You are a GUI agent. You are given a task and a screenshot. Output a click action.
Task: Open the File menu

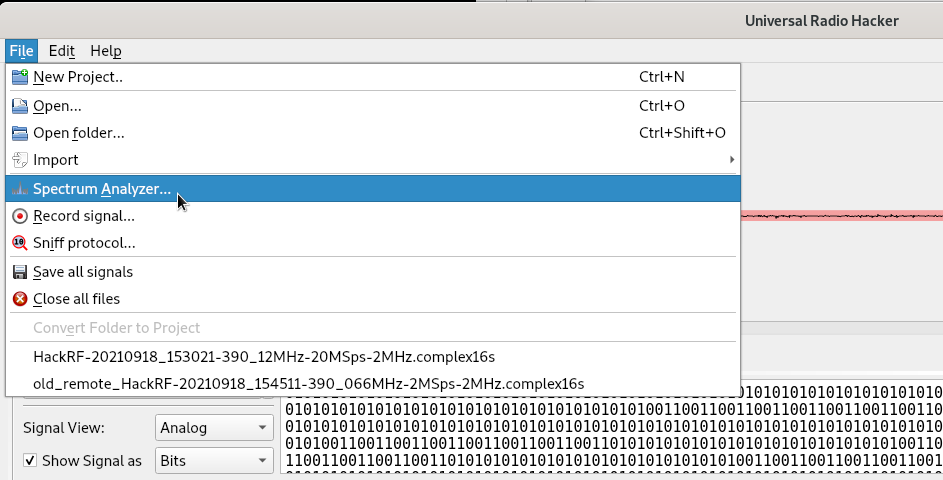click(x=21, y=51)
